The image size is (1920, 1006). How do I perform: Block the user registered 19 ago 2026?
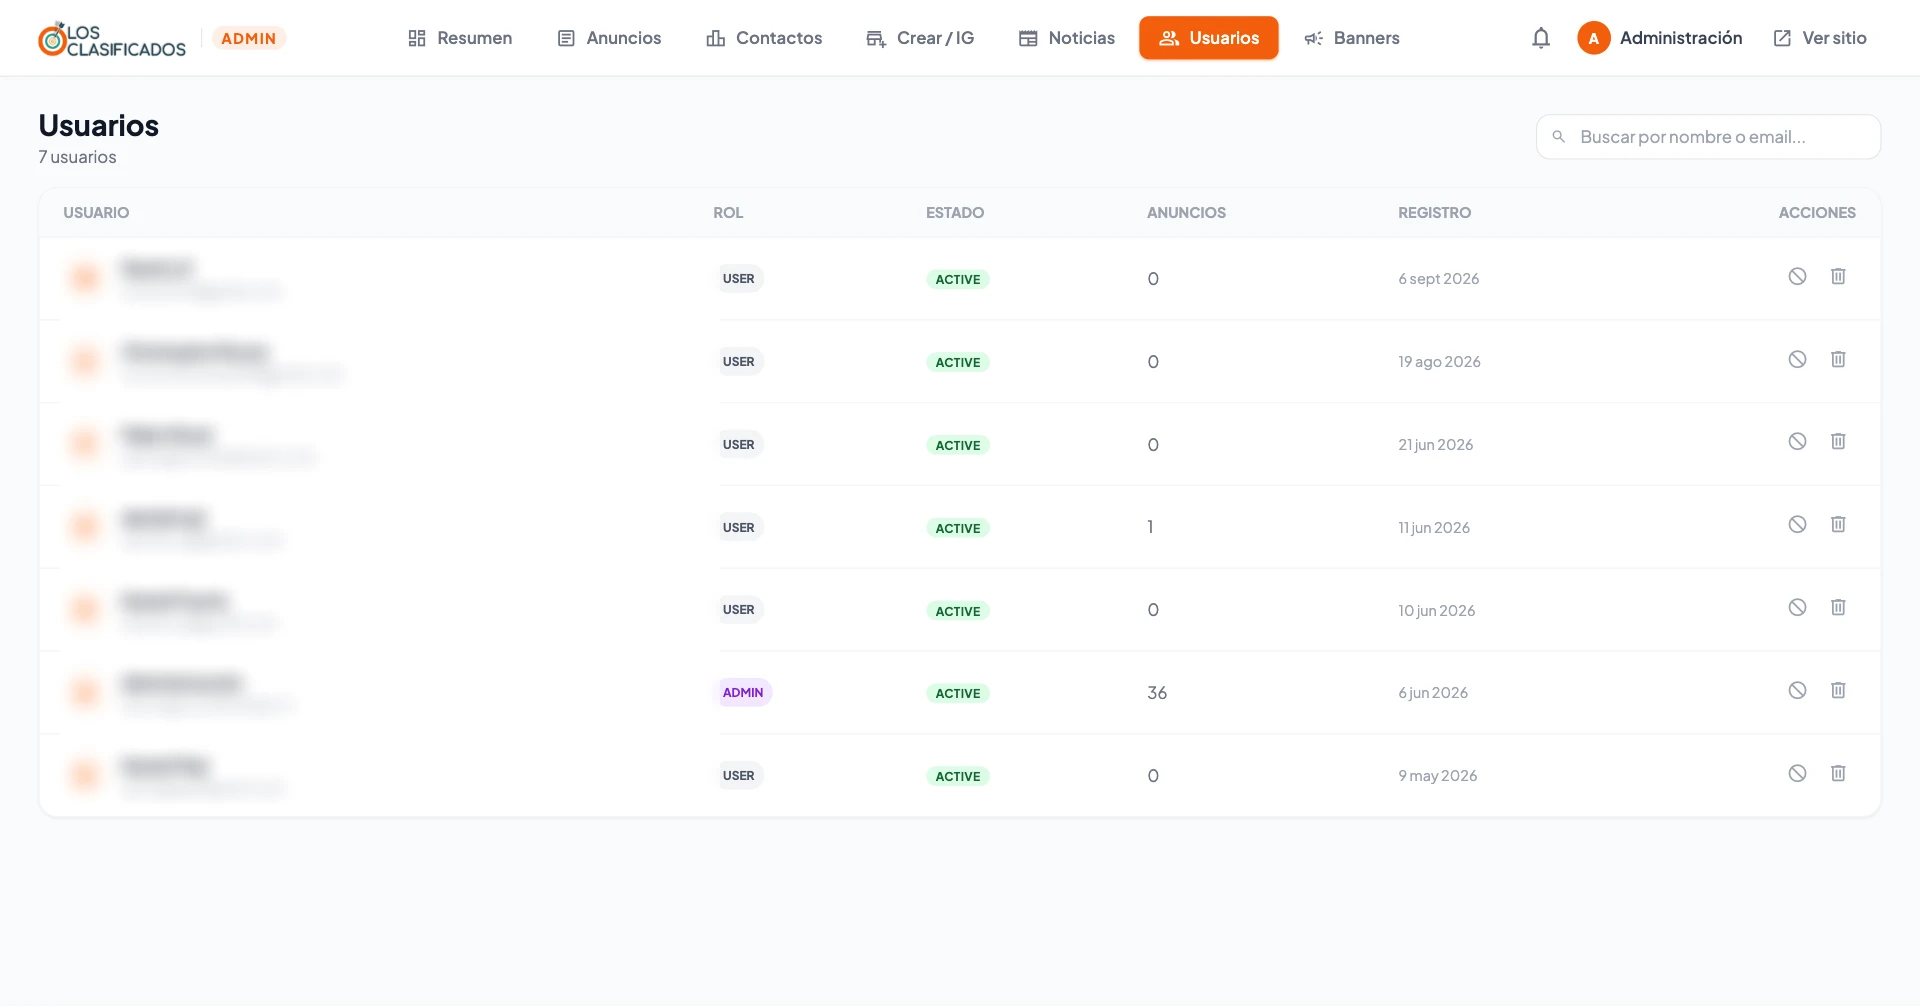coord(1797,360)
